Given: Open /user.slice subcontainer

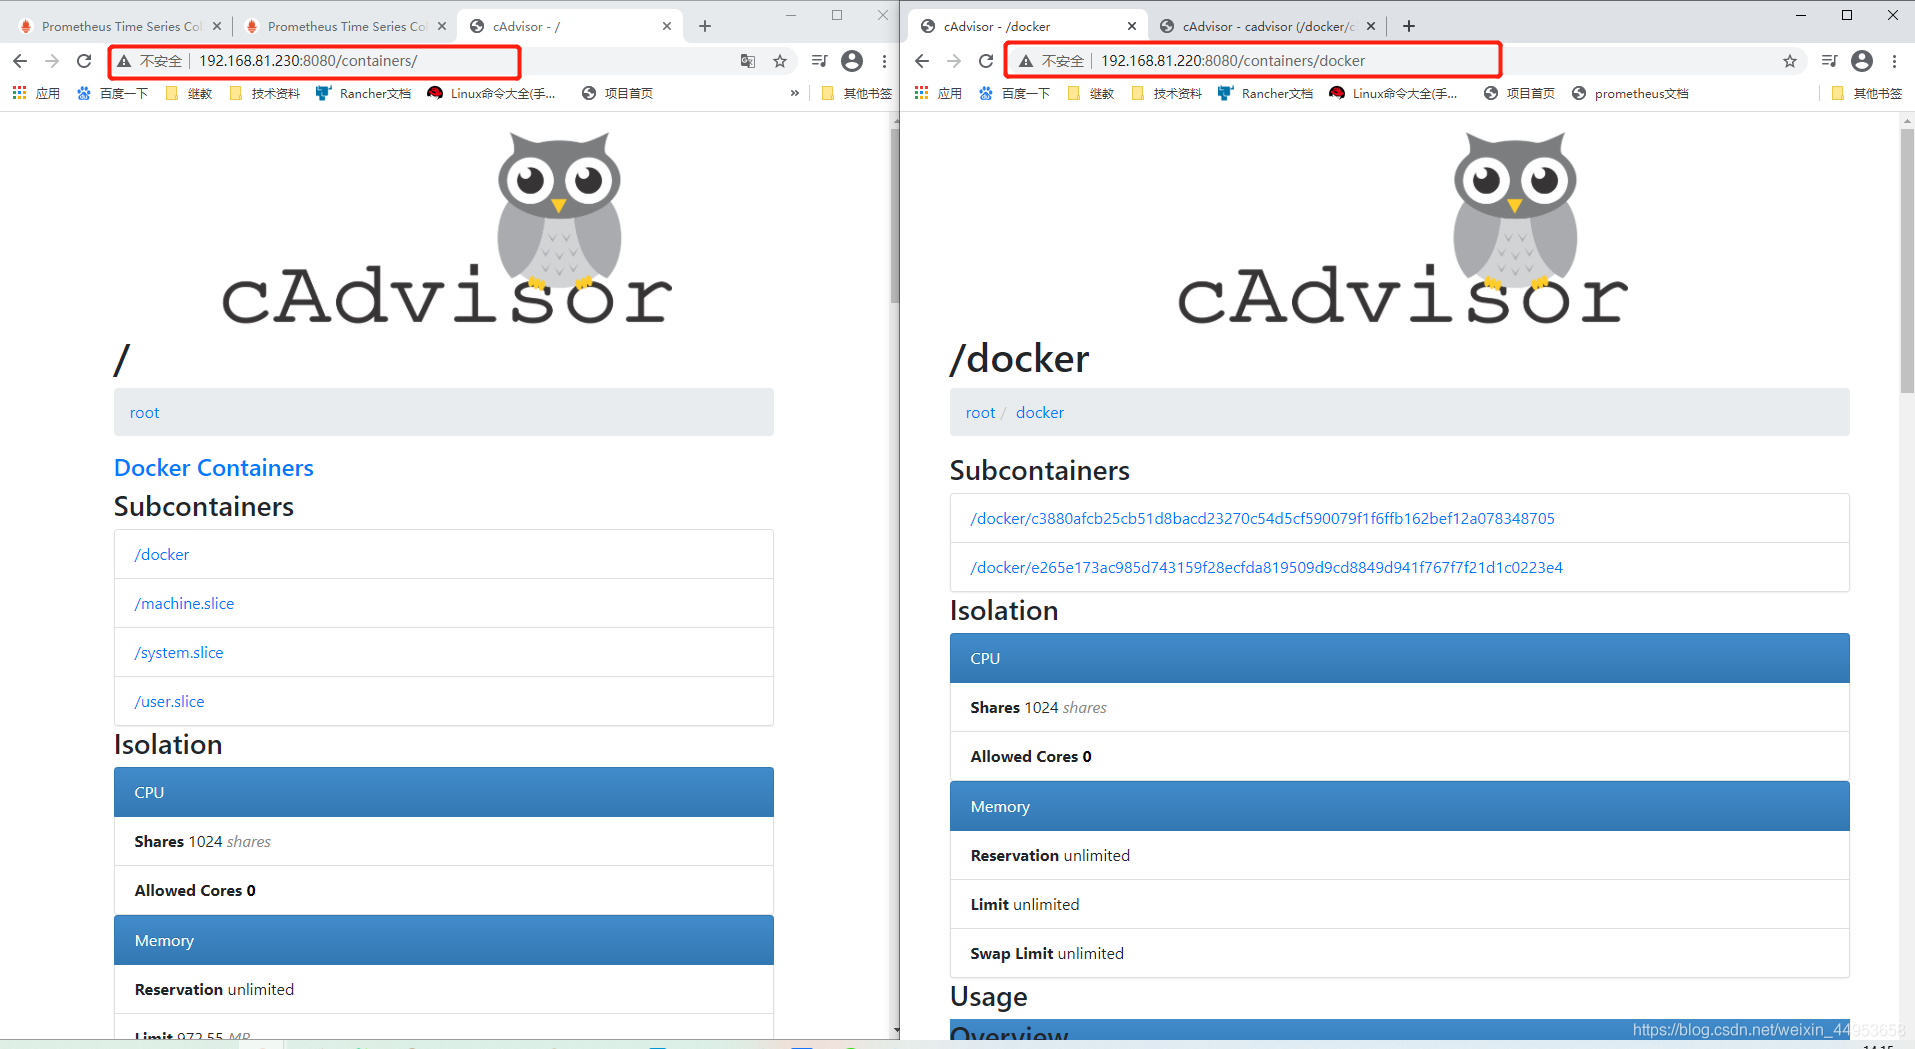Looking at the screenshot, I should tap(169, 701).
